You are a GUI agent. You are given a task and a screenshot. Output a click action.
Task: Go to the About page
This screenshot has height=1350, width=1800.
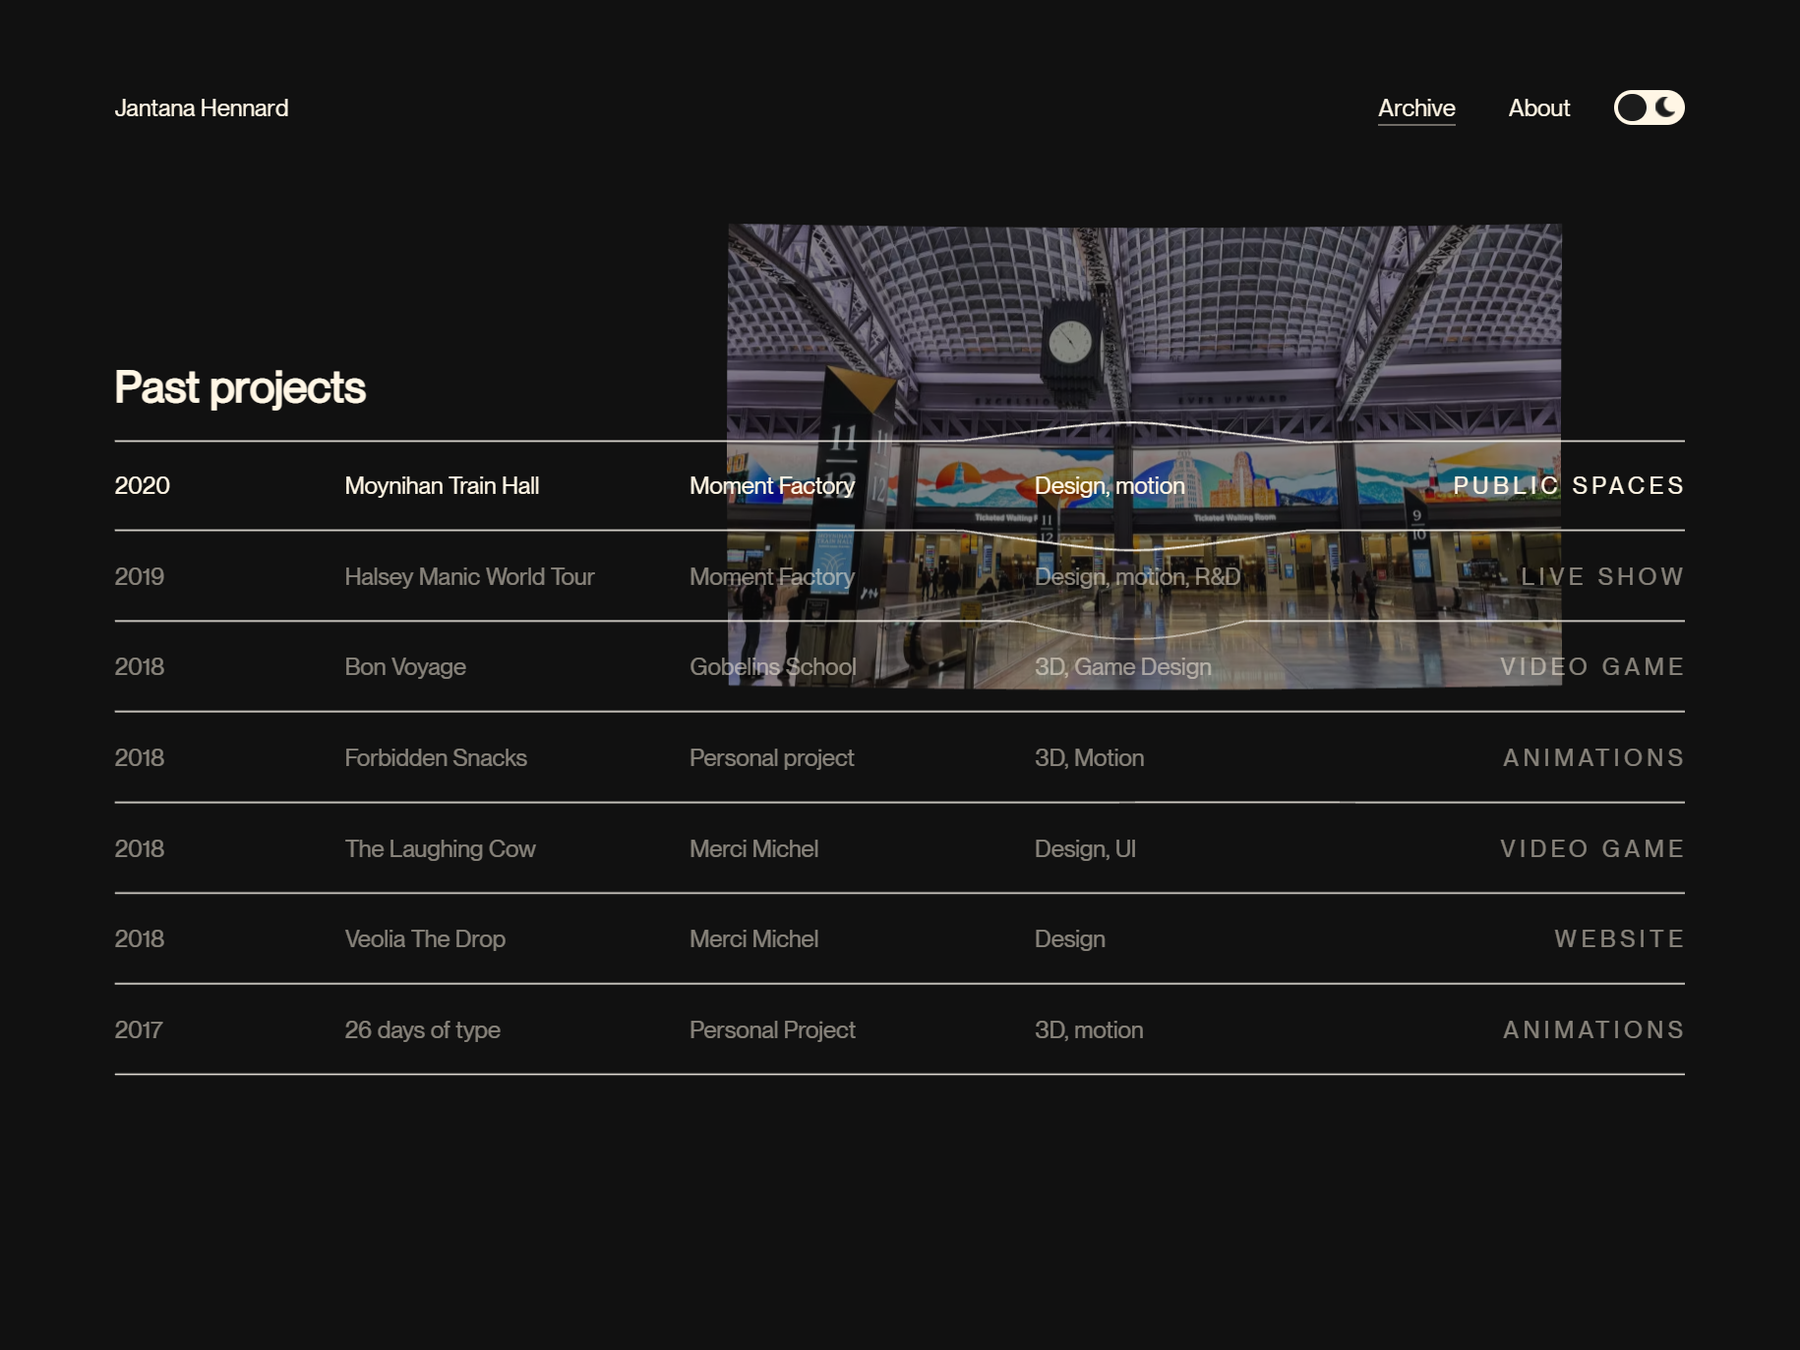point(1538,108)
